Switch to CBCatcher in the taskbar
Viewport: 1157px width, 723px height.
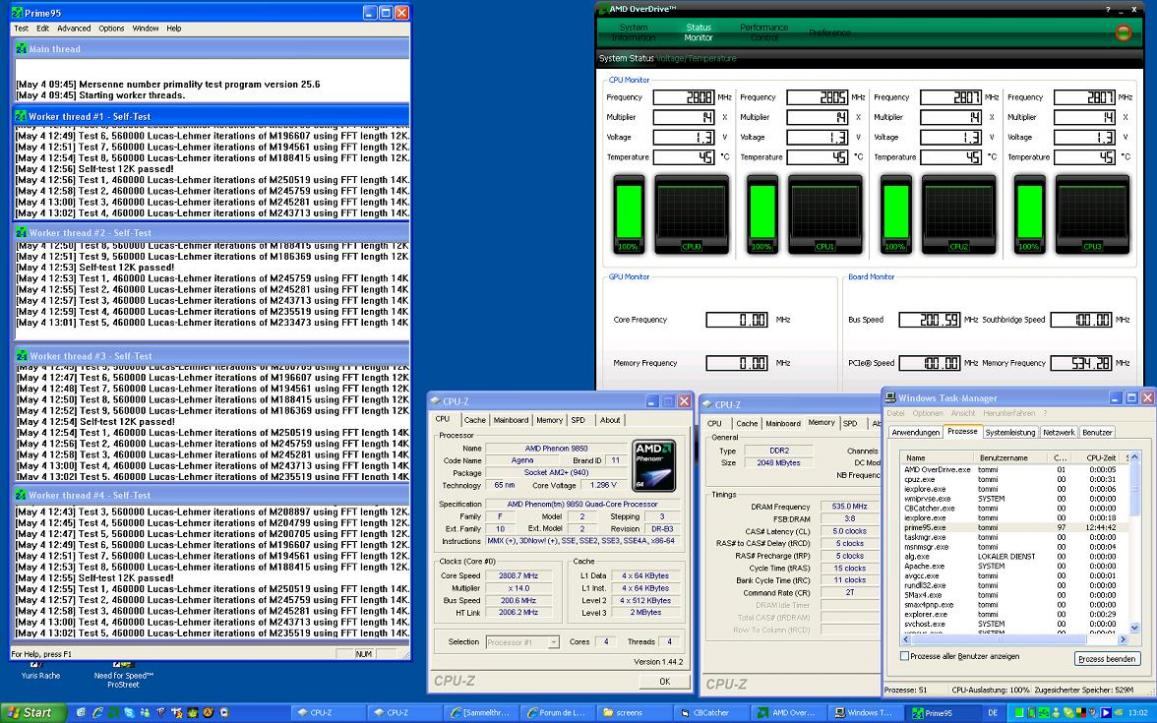click(711, 713)
